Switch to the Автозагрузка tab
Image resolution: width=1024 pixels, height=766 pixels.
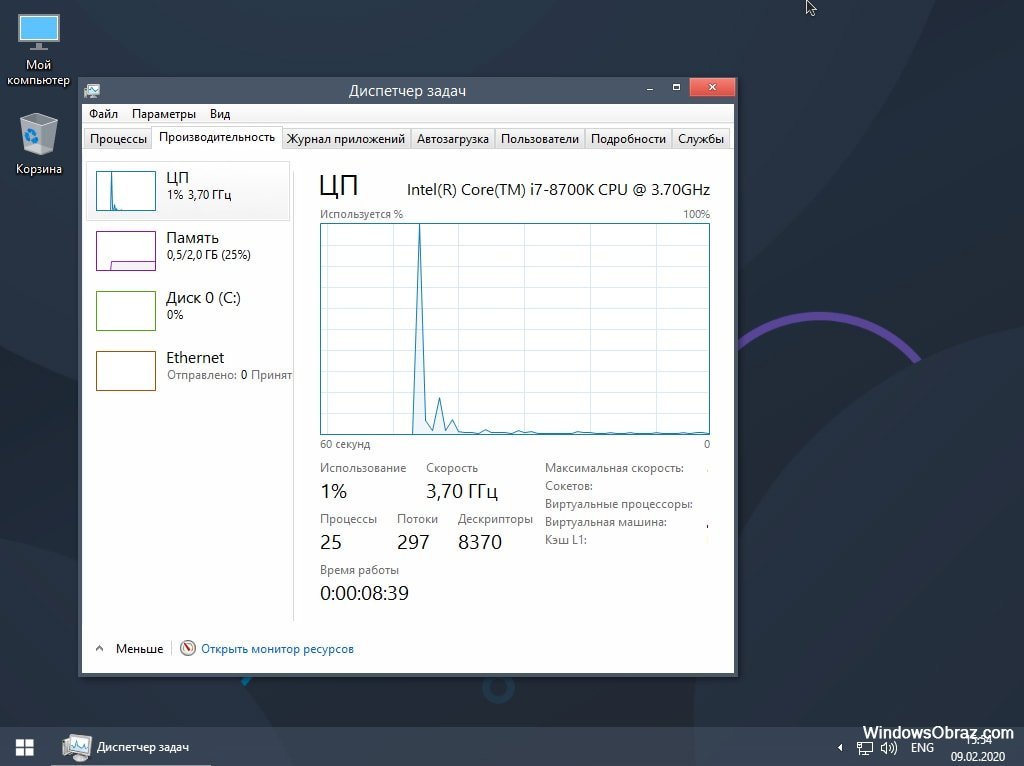(453, 138)
